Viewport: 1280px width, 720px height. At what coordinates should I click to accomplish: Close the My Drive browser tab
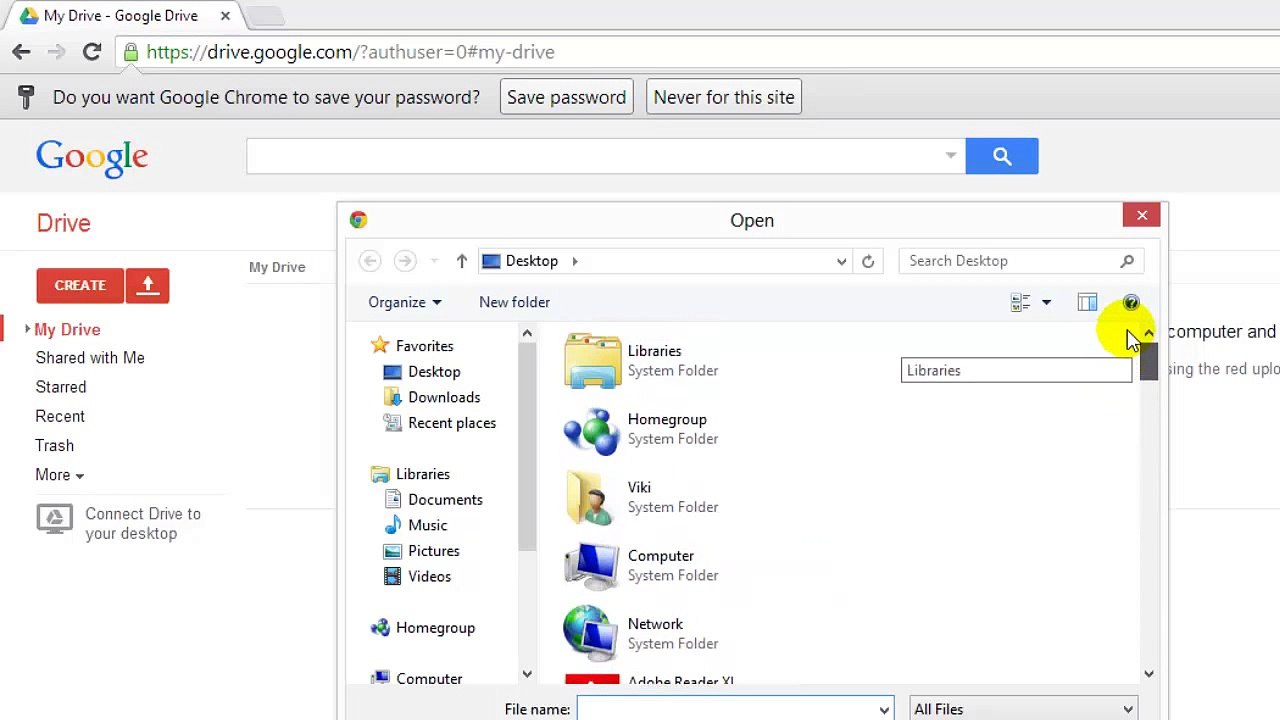pyautogui.click(x=225, y=16)
